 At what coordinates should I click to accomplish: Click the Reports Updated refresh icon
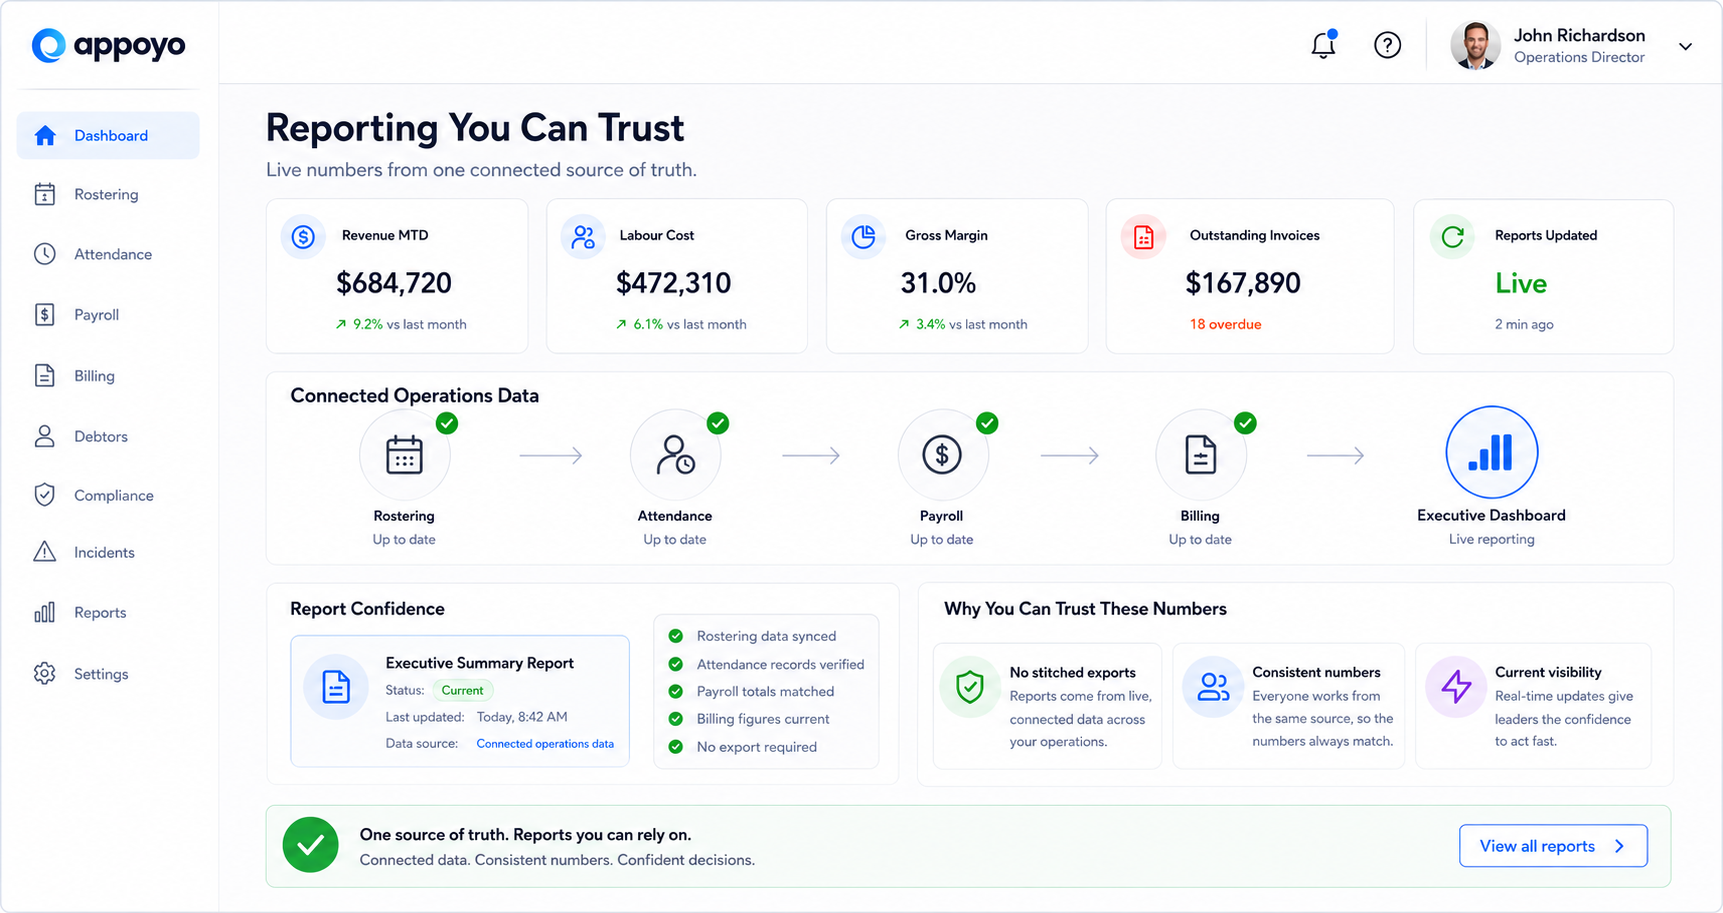(x=1452, y=237)
